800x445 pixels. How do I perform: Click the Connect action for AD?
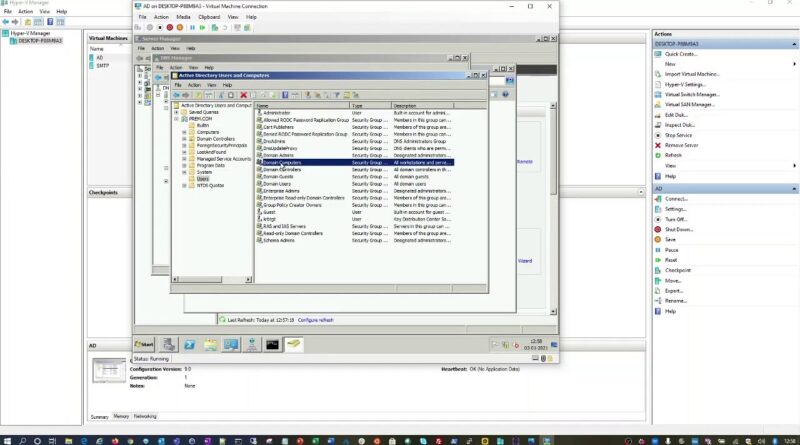[676, 199]
